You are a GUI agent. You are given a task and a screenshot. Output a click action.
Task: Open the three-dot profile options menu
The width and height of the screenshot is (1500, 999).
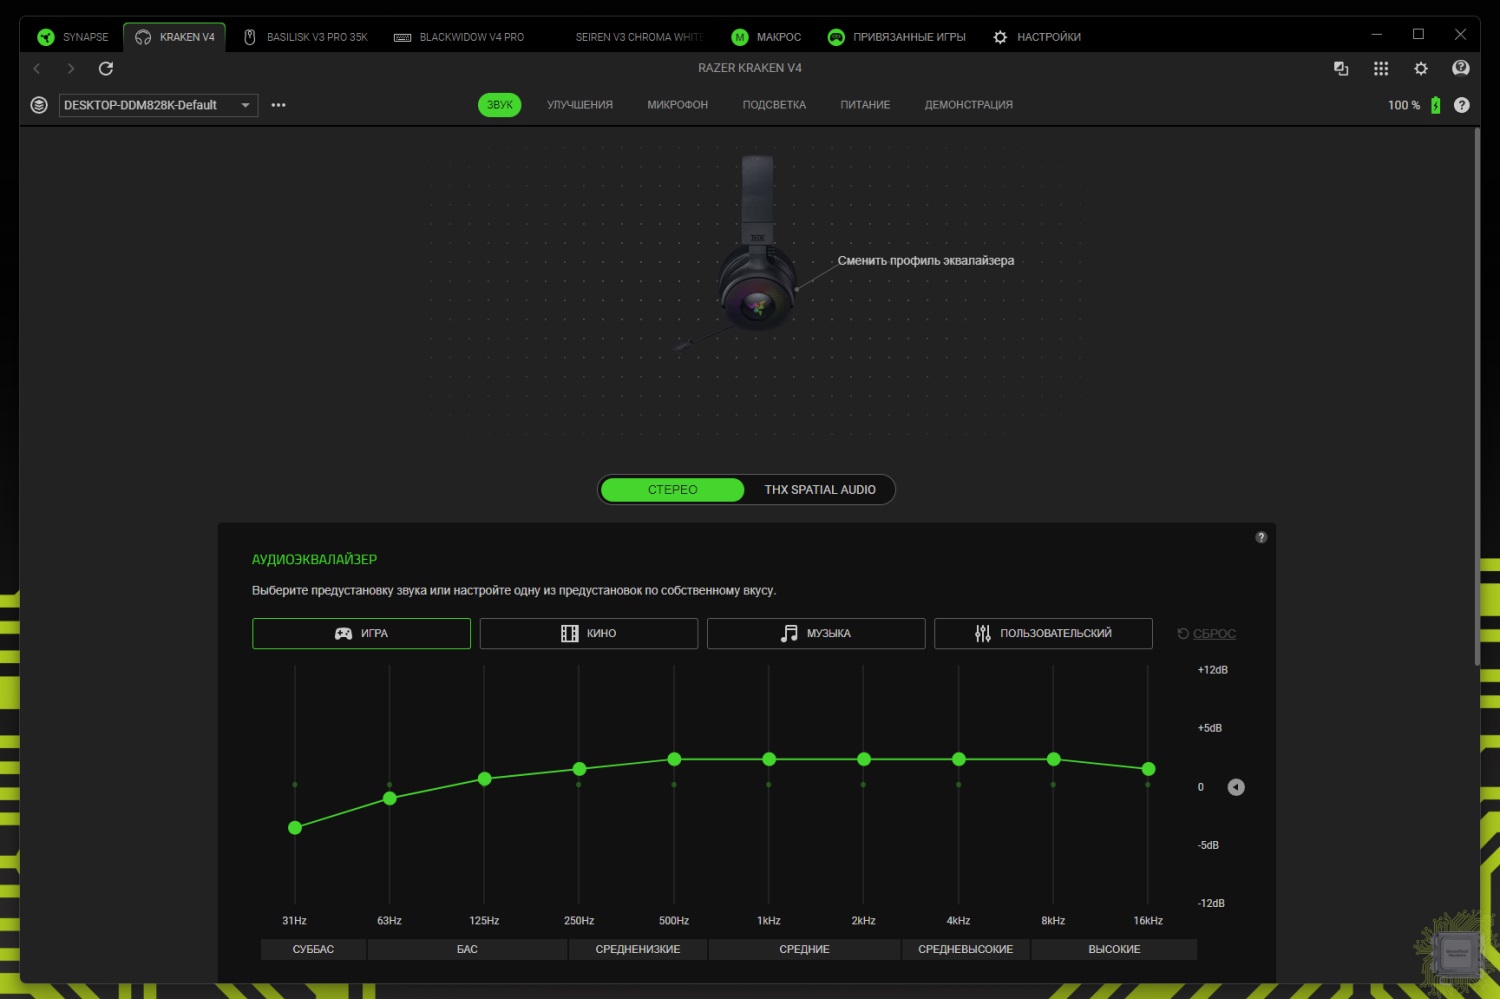point(279,105)
